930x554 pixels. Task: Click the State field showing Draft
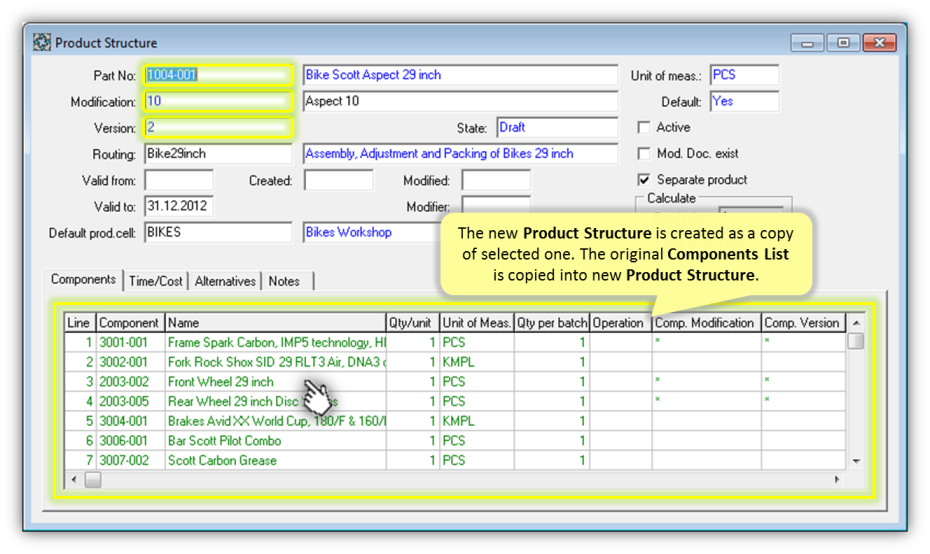[557, 128]
